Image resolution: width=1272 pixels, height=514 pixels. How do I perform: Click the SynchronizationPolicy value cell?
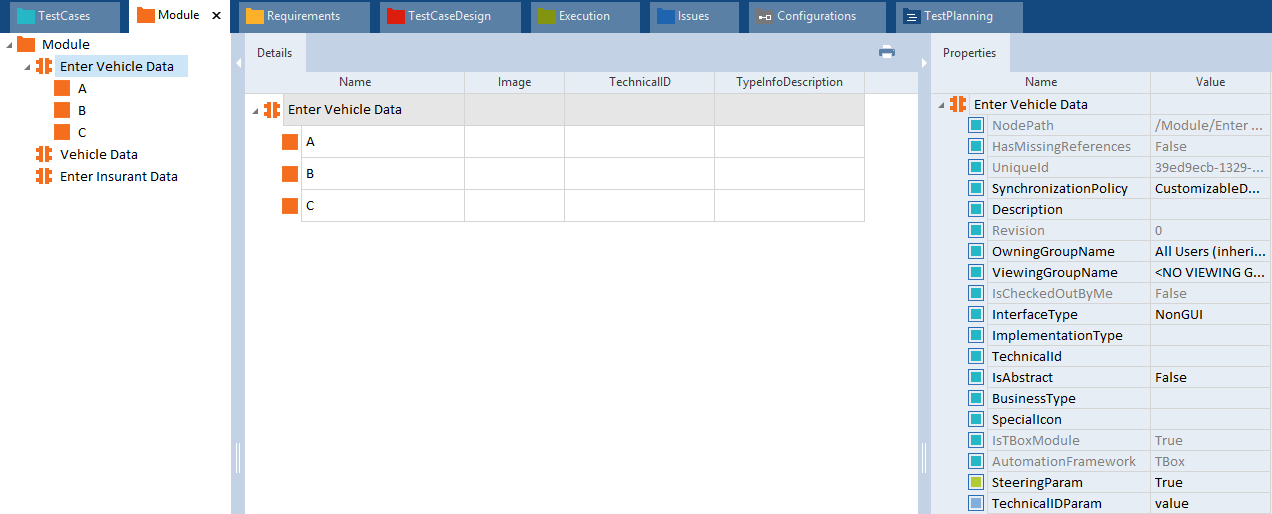click(x=1211, y=189)
